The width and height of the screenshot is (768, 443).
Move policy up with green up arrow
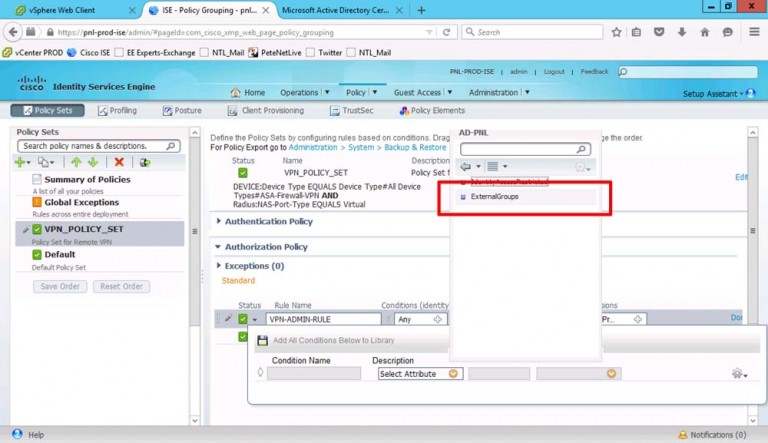[x=76, y=162]
